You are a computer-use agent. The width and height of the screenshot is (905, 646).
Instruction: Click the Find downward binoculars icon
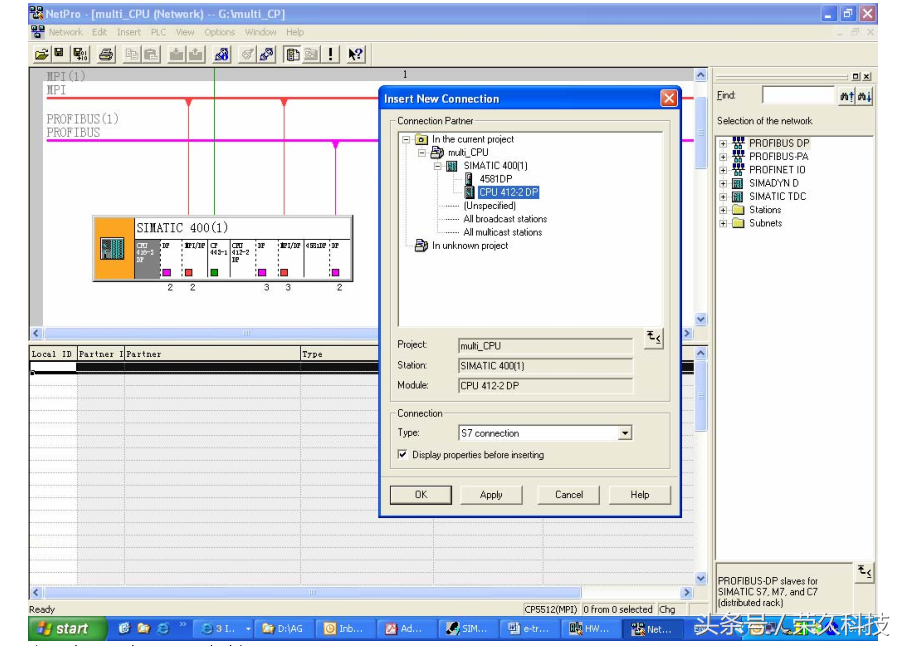point(865,96)
